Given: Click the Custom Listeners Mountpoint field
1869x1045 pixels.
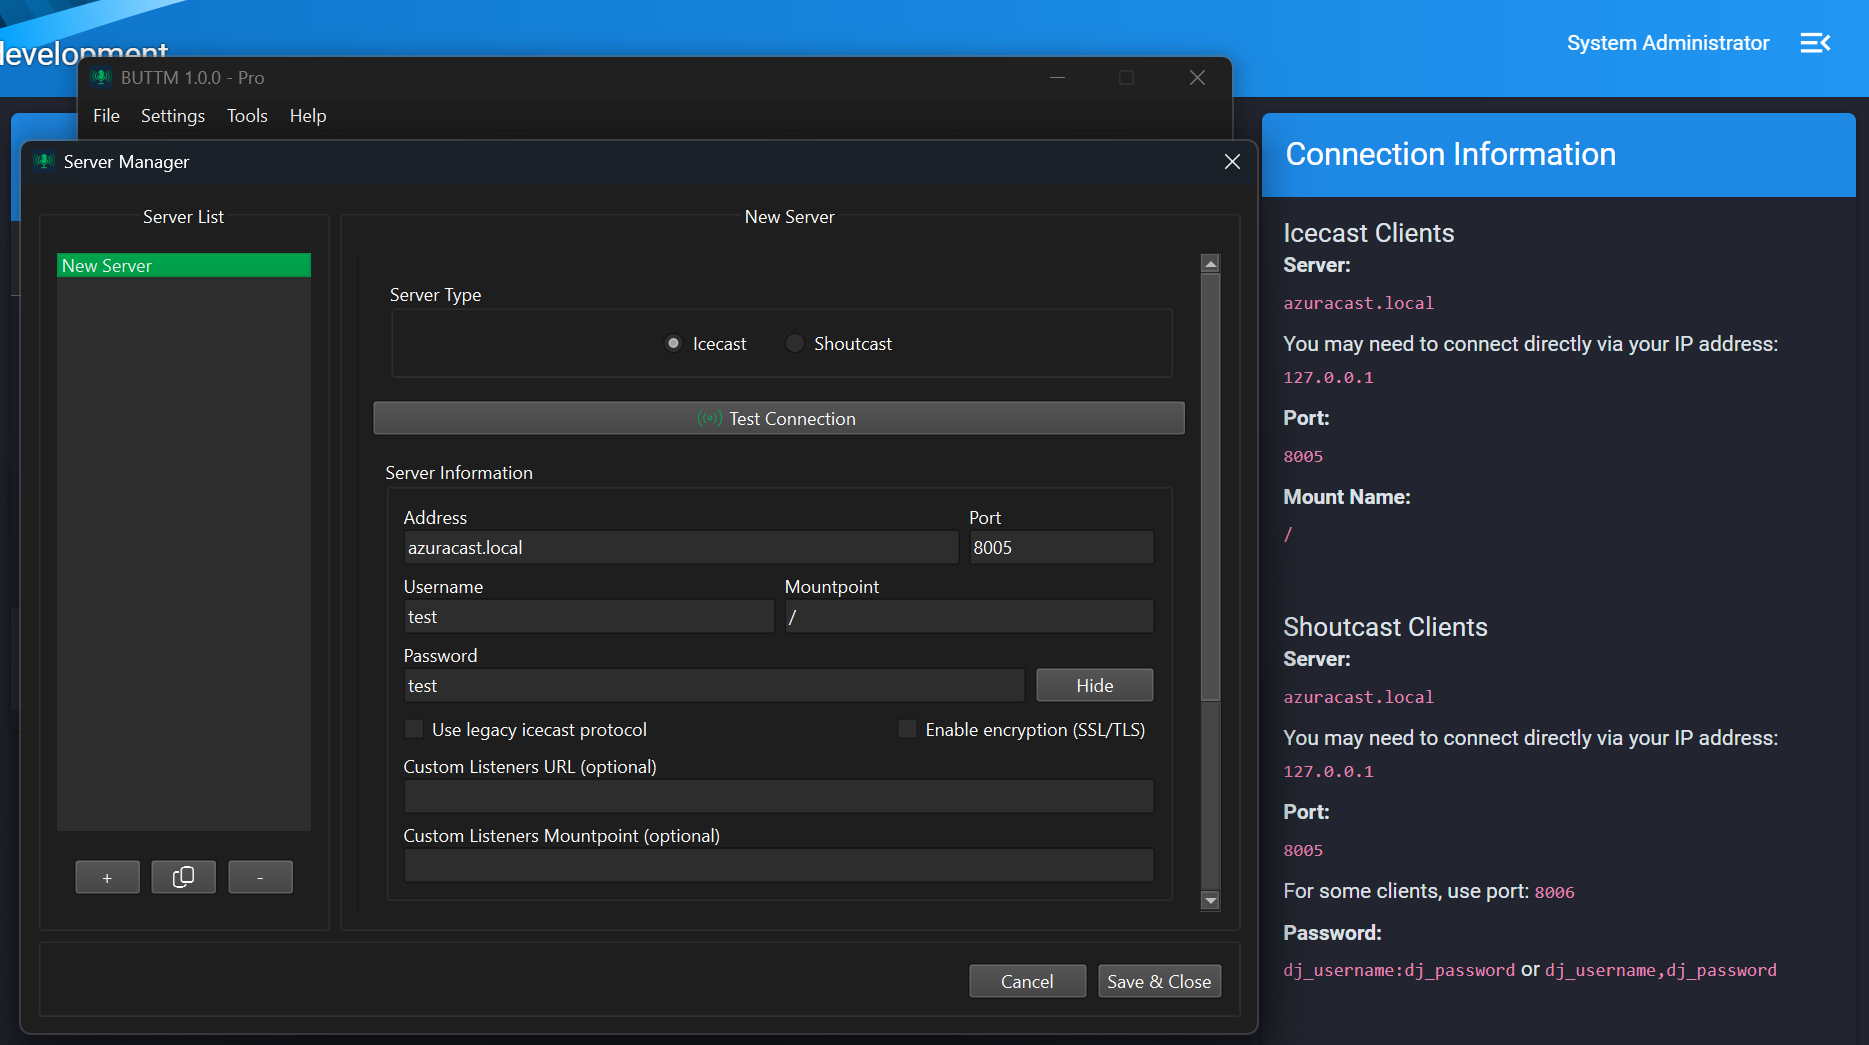Looking at the screenshot, I should pos(779,865).
